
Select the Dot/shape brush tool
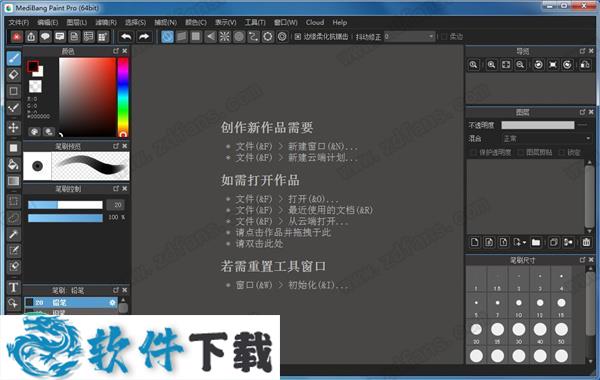(x=14, y=91)
